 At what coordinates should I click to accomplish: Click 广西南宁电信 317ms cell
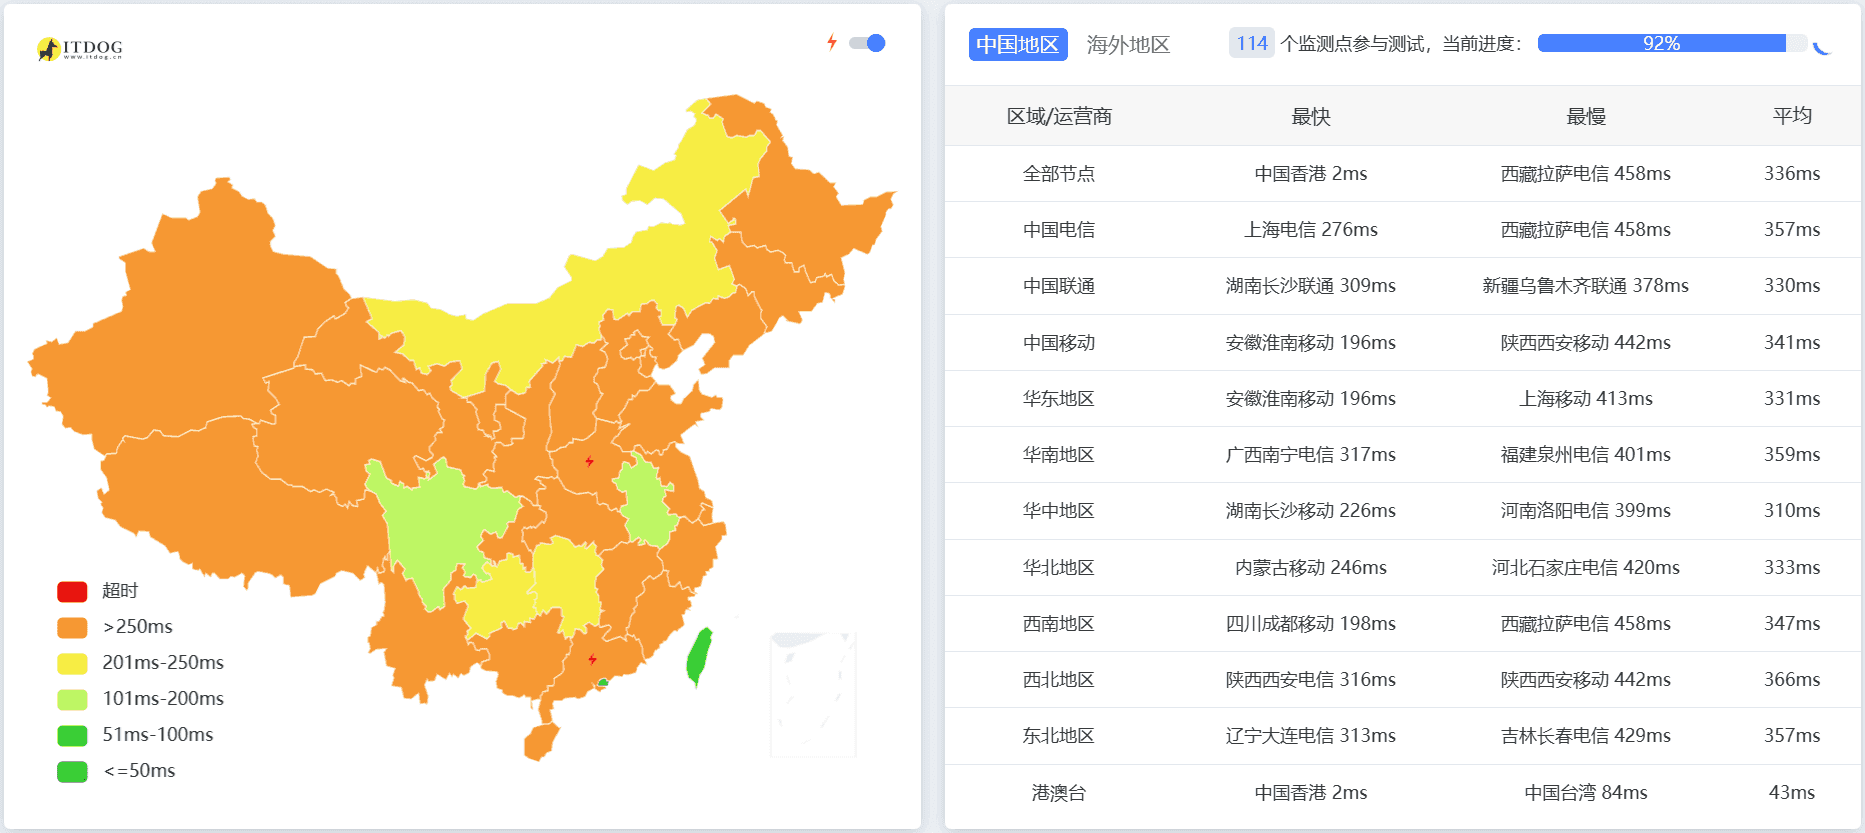click(1311, 454)
